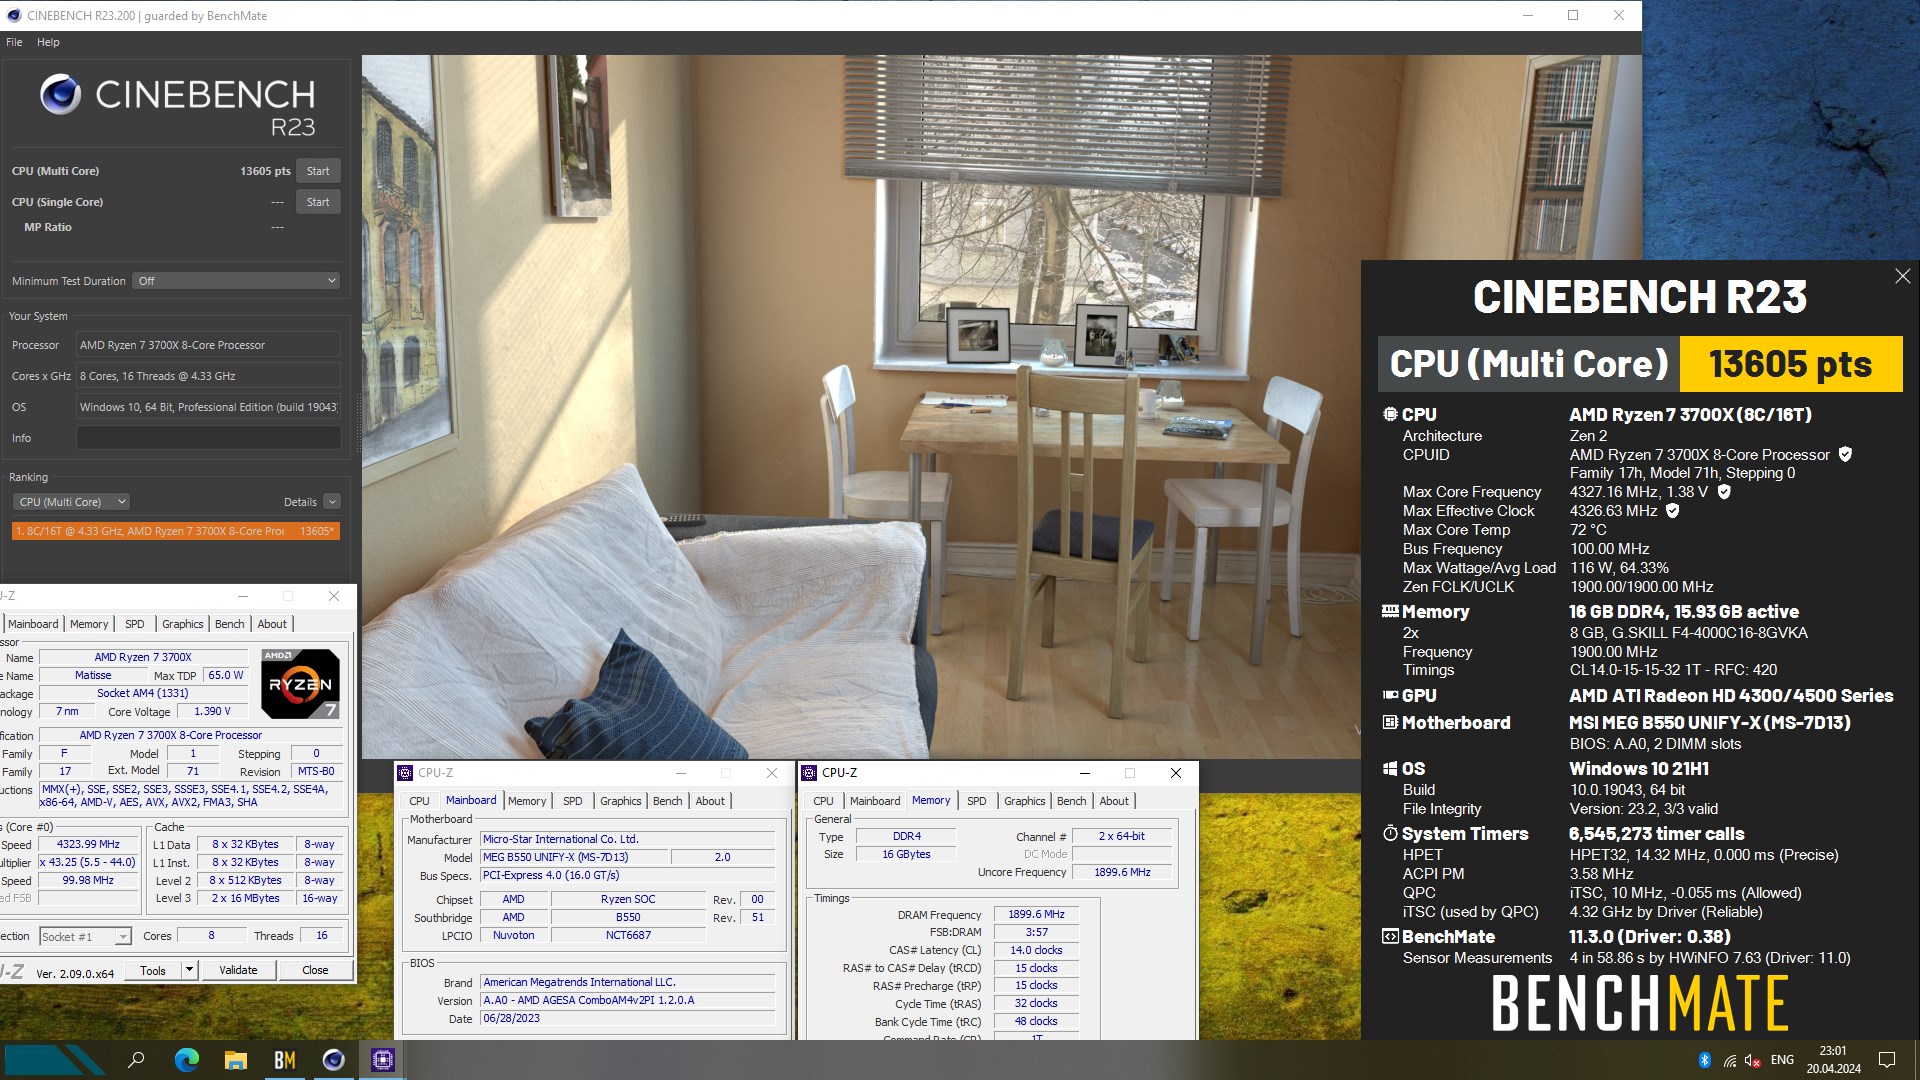
Task: Click the Cinebench icon in the title bar
Action: coord(13,15)
